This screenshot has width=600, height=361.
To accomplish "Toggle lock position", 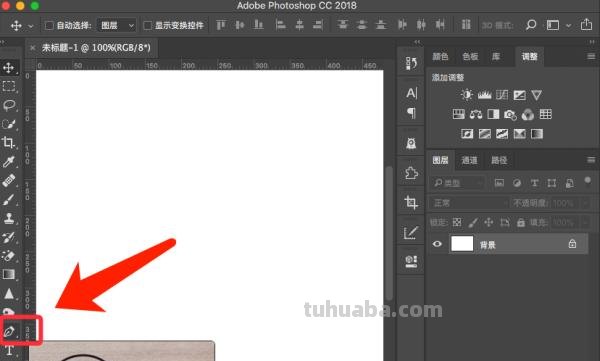I will pyautogui.click(x=489, y=222).
